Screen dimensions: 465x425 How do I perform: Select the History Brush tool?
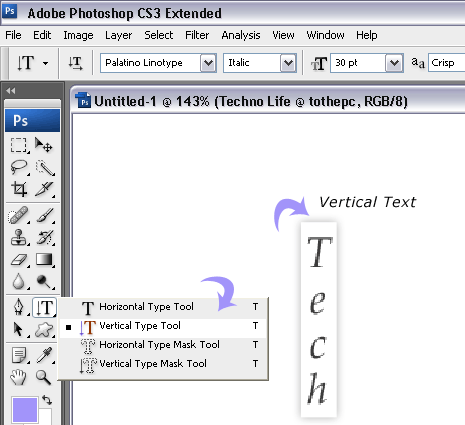45,237
